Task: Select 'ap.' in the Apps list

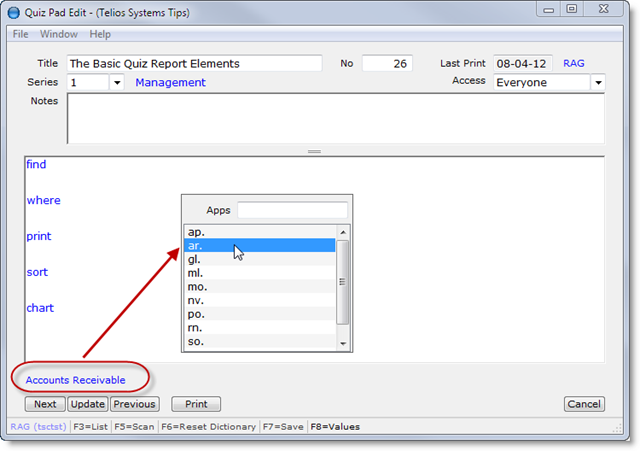Action: [x=259, y=231]
